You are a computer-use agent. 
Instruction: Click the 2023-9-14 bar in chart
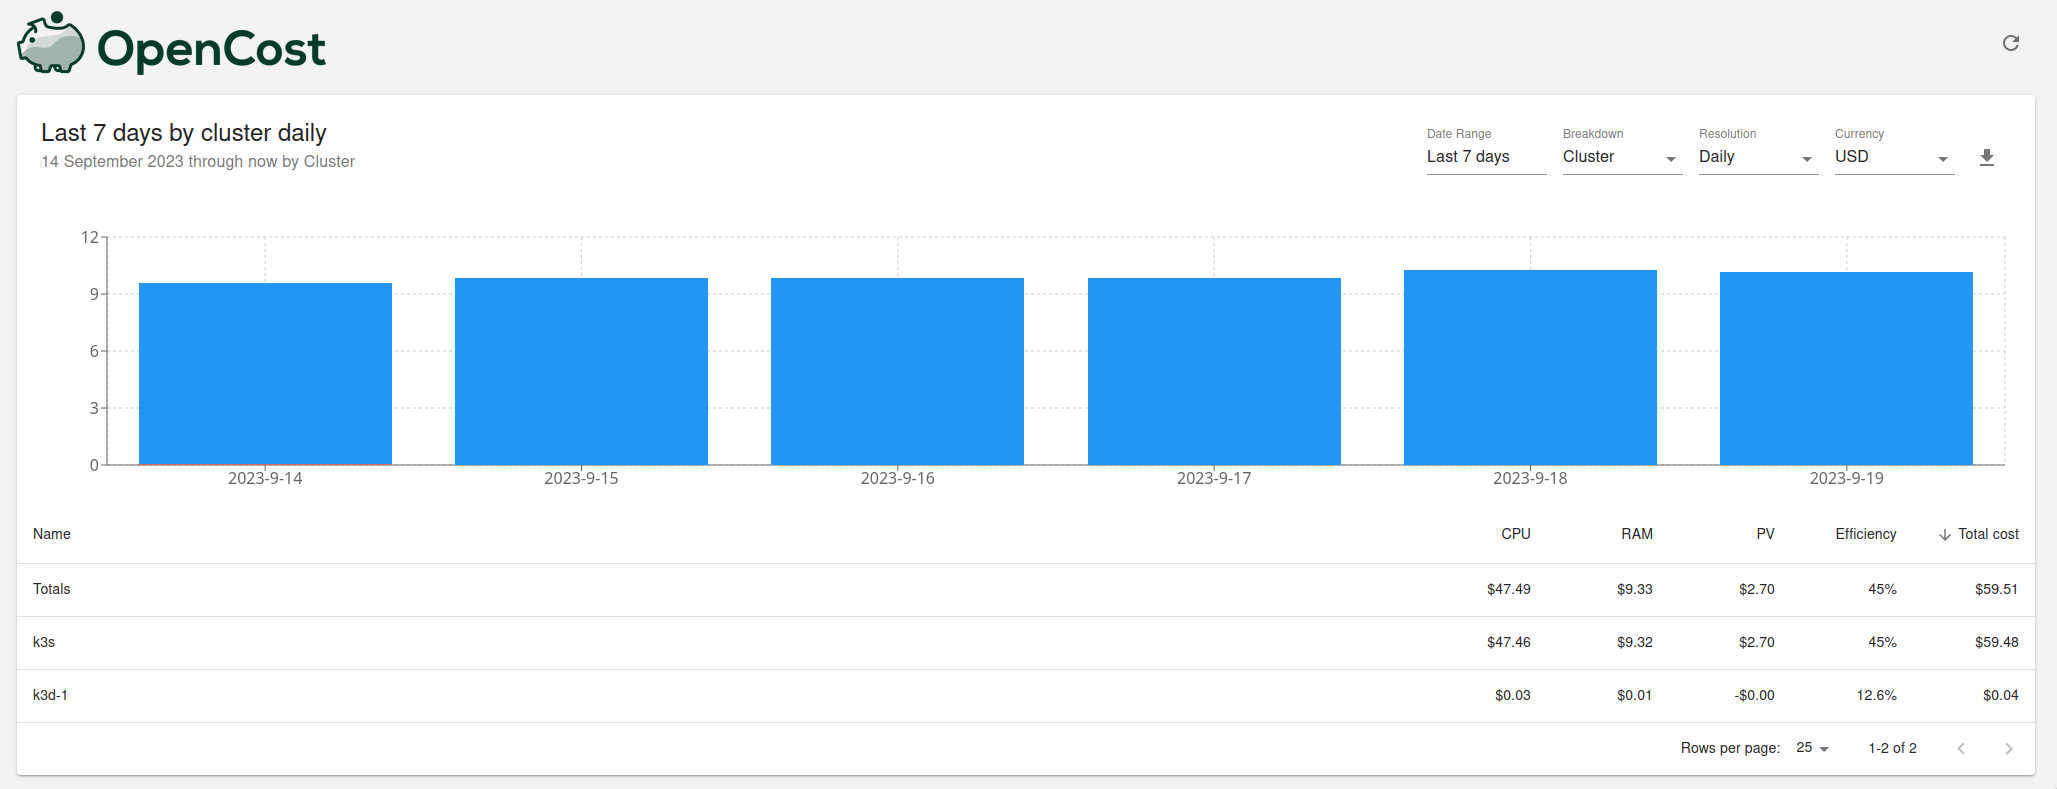[265, 373]
